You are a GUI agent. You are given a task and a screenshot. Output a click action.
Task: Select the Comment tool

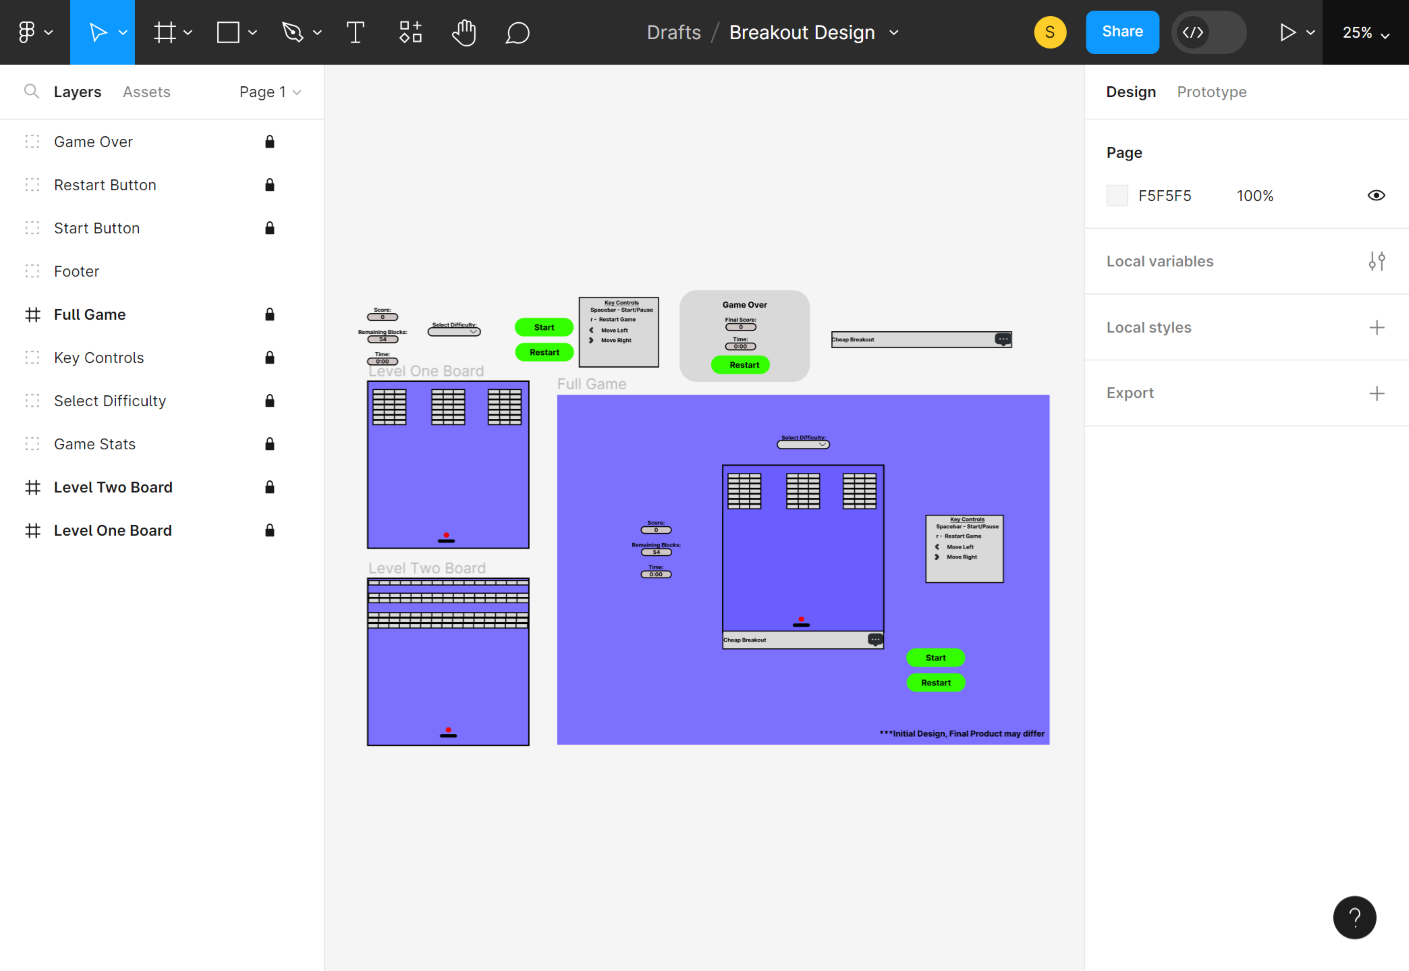click(517, 31)
